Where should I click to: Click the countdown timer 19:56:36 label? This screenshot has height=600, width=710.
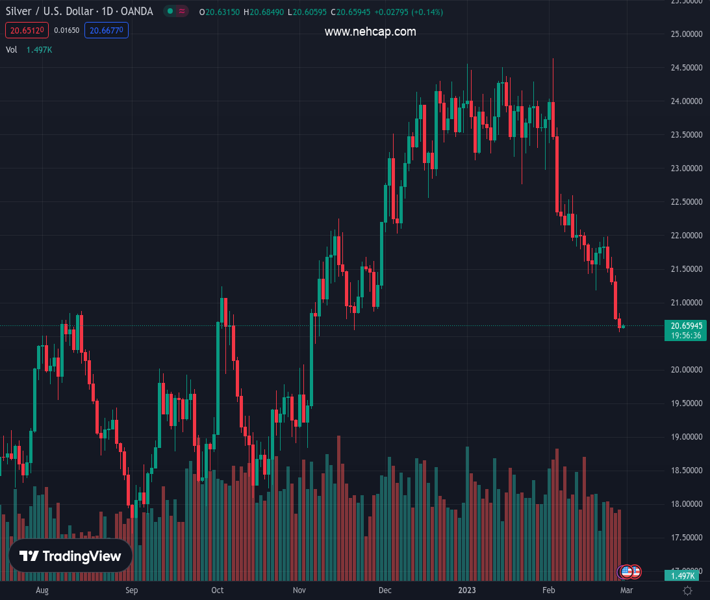tap(685, 336)
